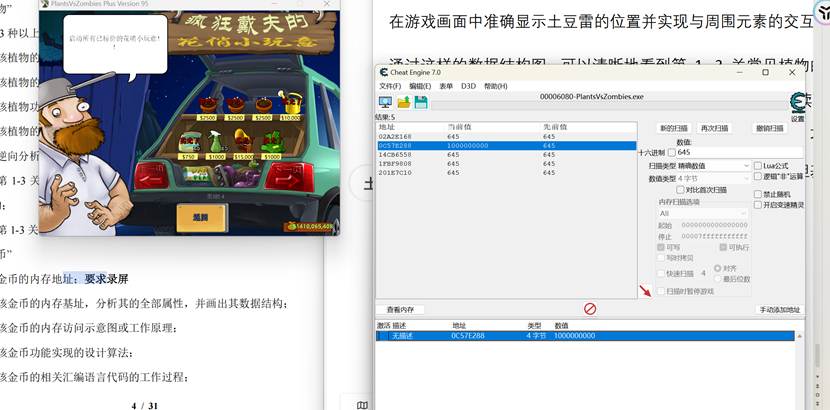Toggle the 十六进制 hex checkbox
Image resolution: width=830 pixels, height=410 pixels.
pyautogui.click(x=672, y=152)
